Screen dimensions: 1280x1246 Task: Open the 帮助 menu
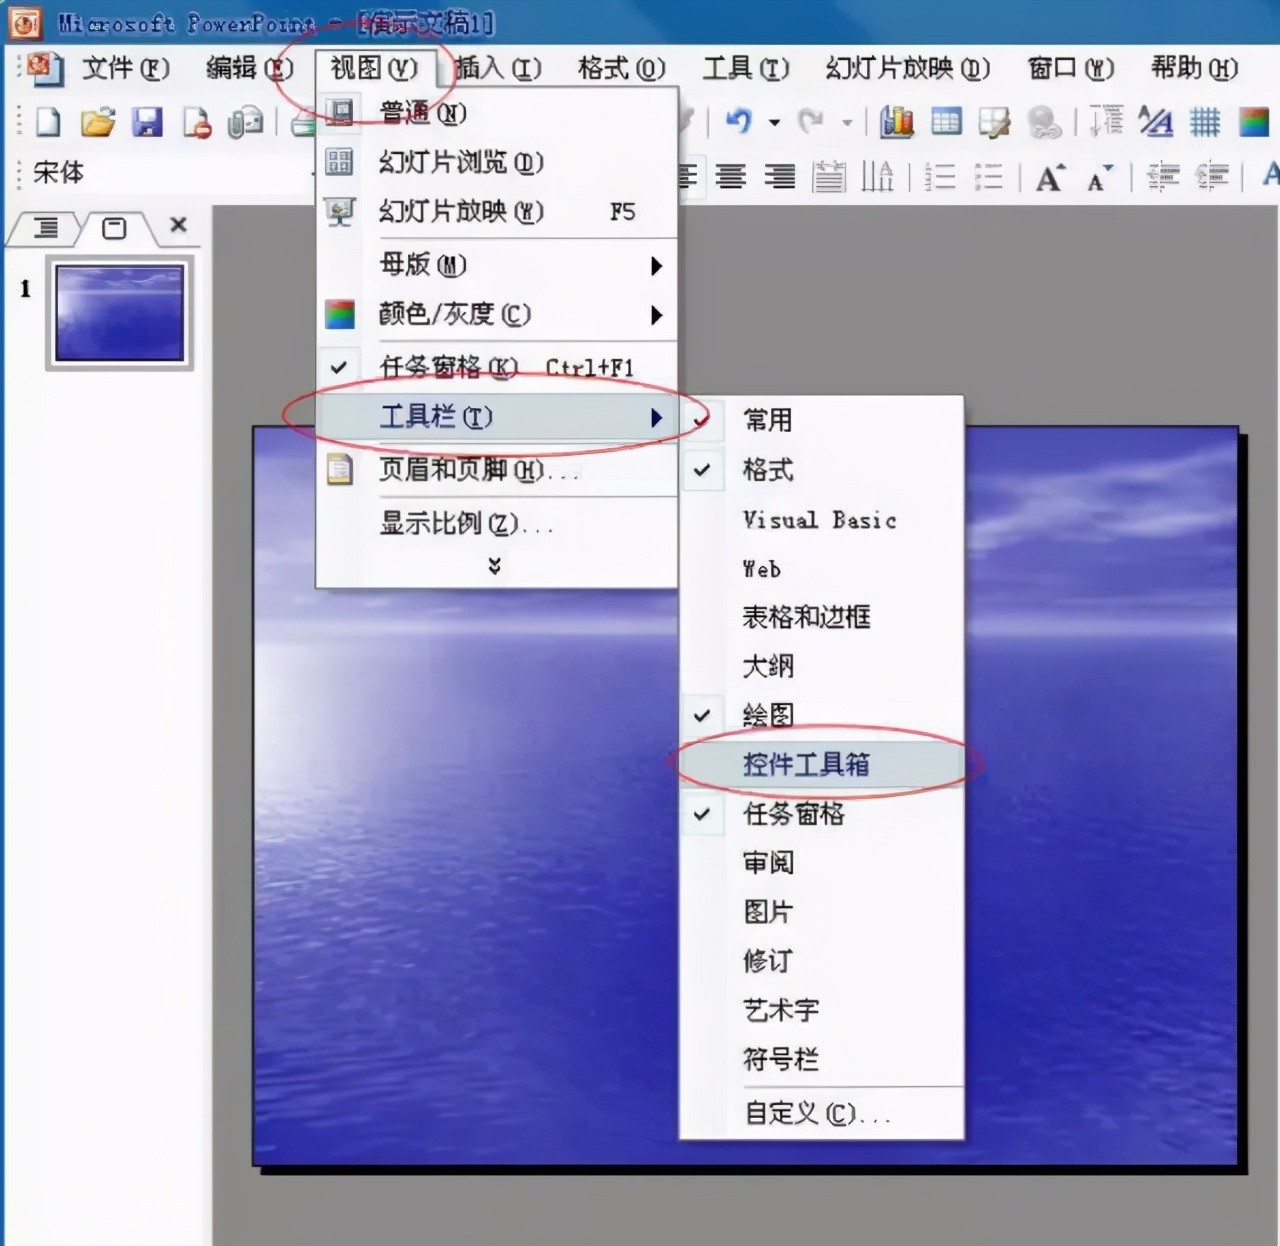tap(1194, 68)
